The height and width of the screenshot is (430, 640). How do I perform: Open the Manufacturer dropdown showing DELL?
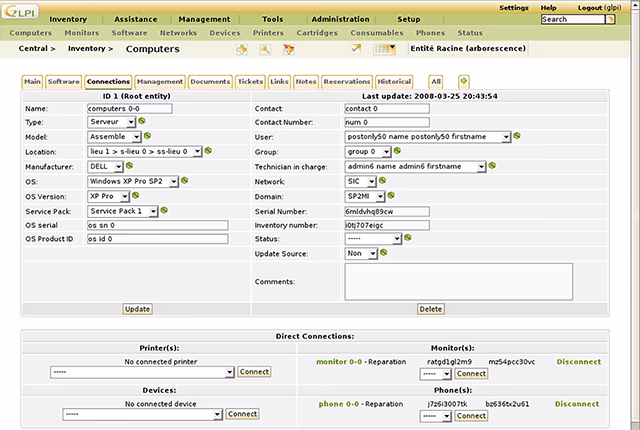click(105, 166)
